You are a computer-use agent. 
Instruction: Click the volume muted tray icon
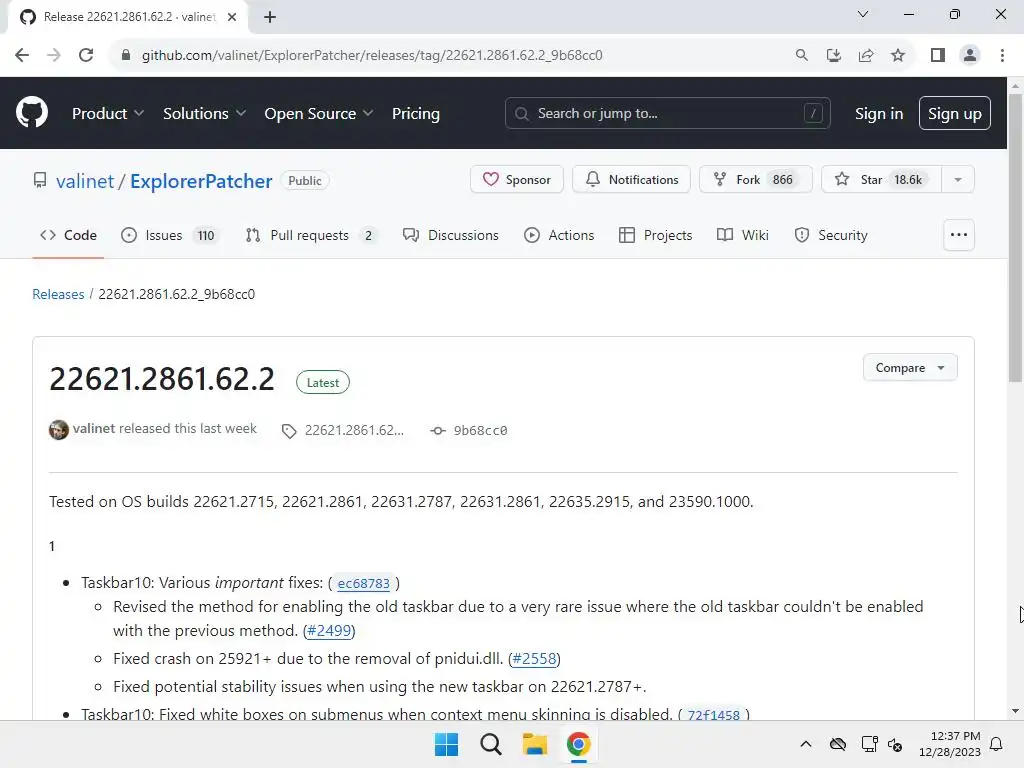coord(895,744)
